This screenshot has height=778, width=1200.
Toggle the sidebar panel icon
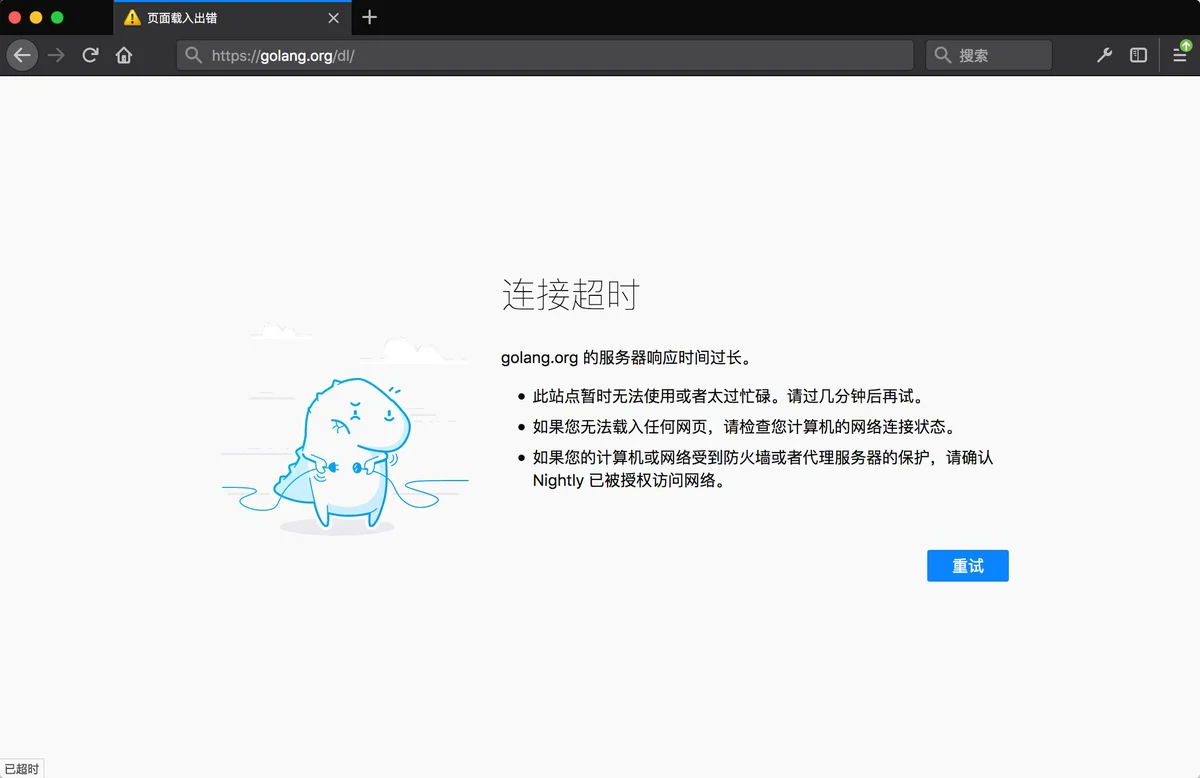click(x=1138, y=55)
